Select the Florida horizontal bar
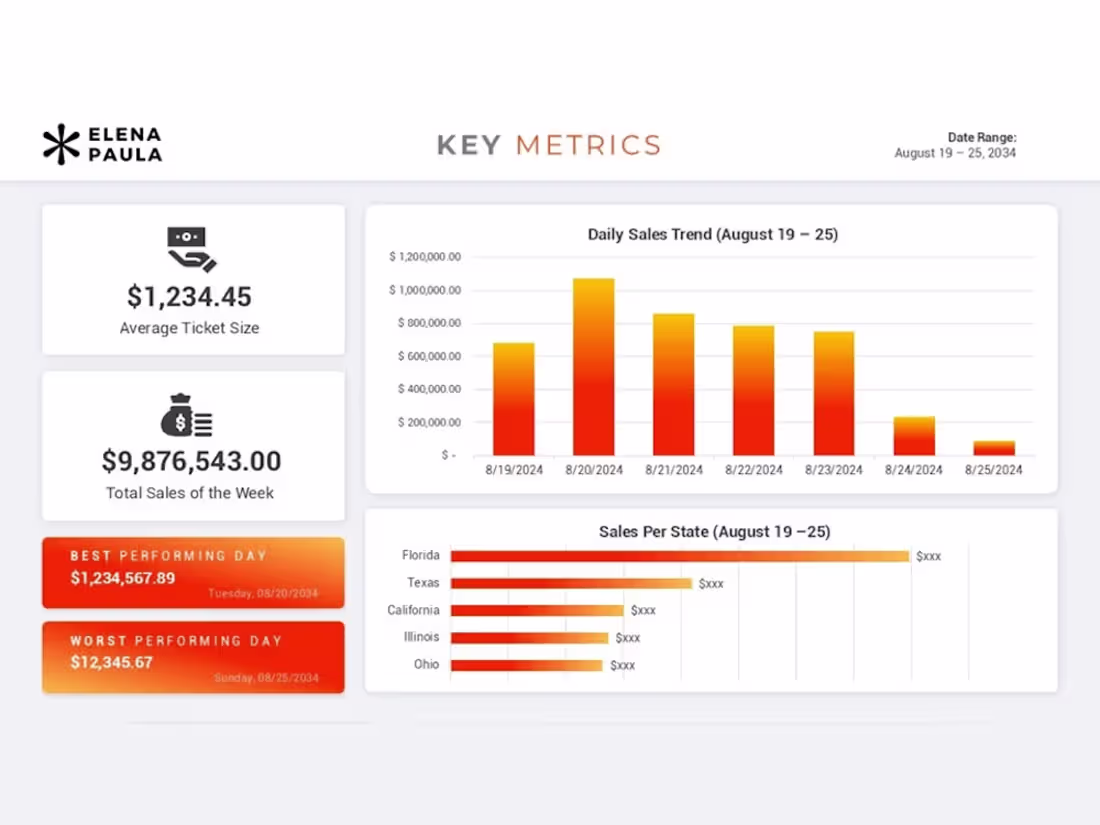 tap(680, 556)
